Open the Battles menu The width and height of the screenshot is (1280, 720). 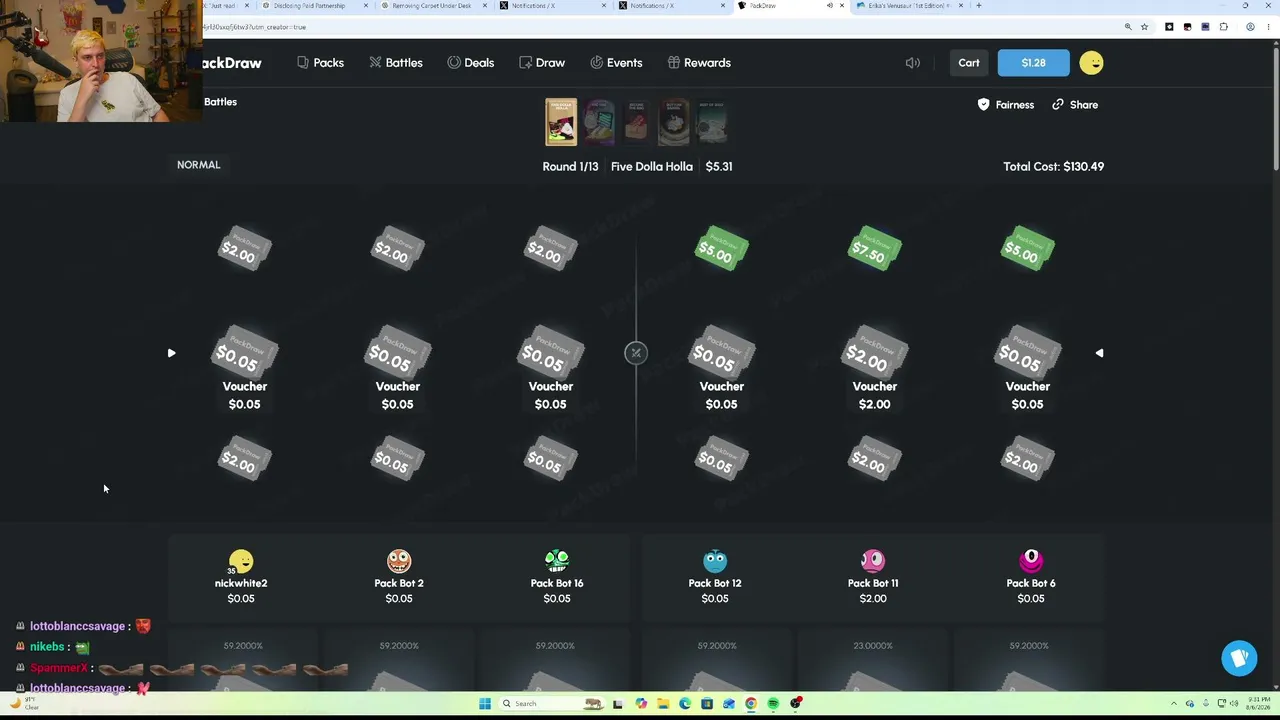coord(396,63)
